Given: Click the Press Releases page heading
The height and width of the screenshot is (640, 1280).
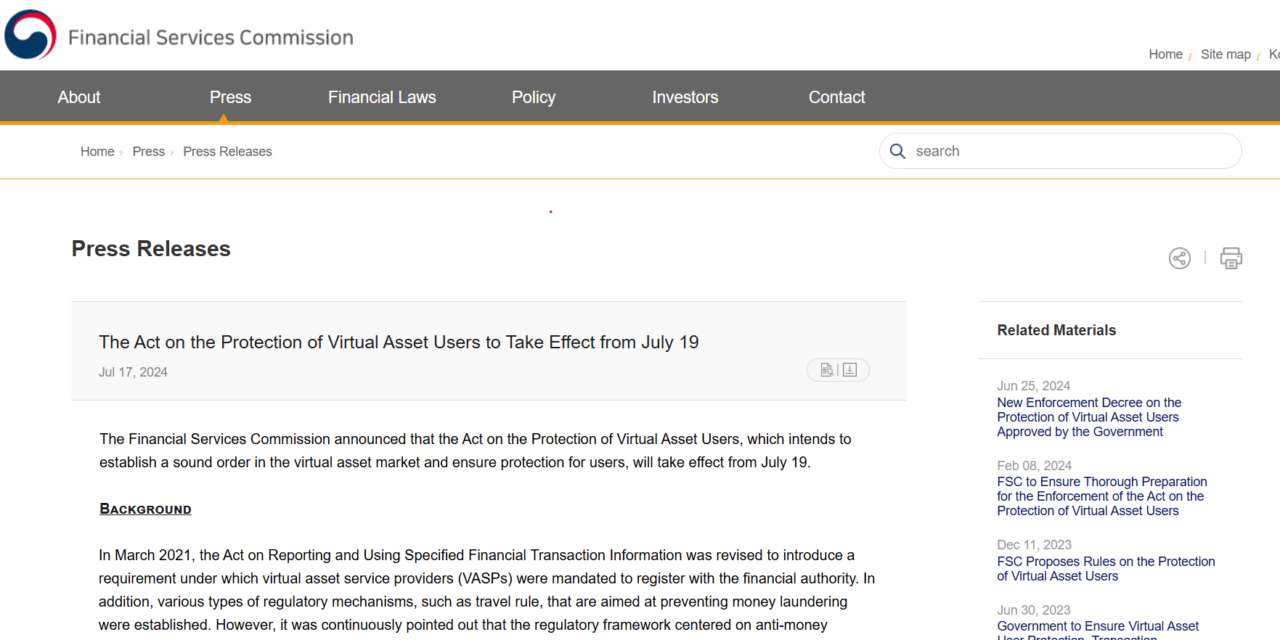Looking at the screenshot, I should [x=151, y=249].
